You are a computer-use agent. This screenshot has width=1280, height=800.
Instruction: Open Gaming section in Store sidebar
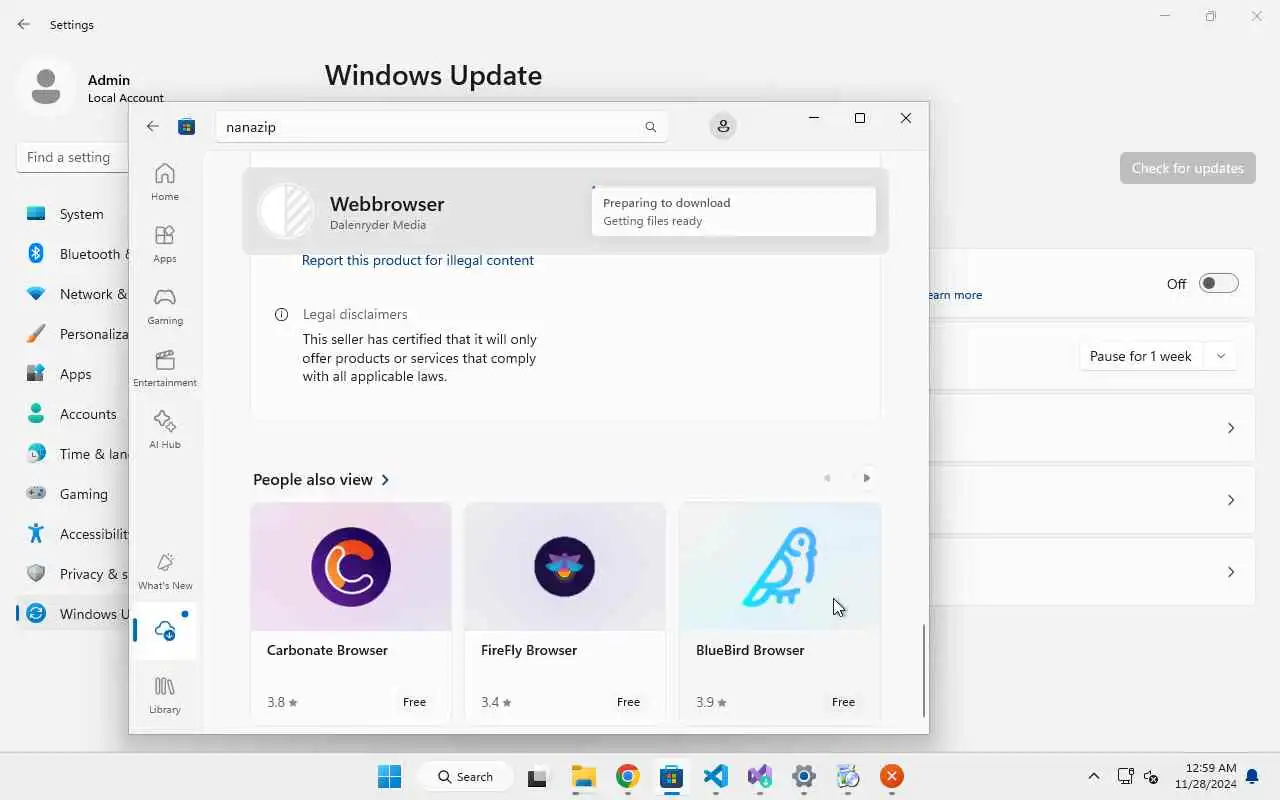click(165, 306)
